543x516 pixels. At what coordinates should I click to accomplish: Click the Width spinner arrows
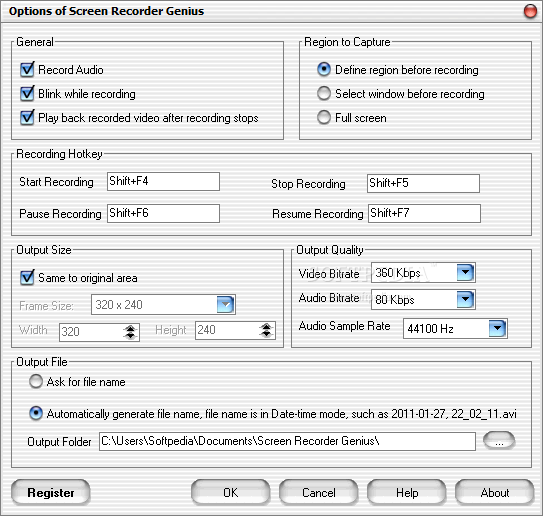(130, 332)
